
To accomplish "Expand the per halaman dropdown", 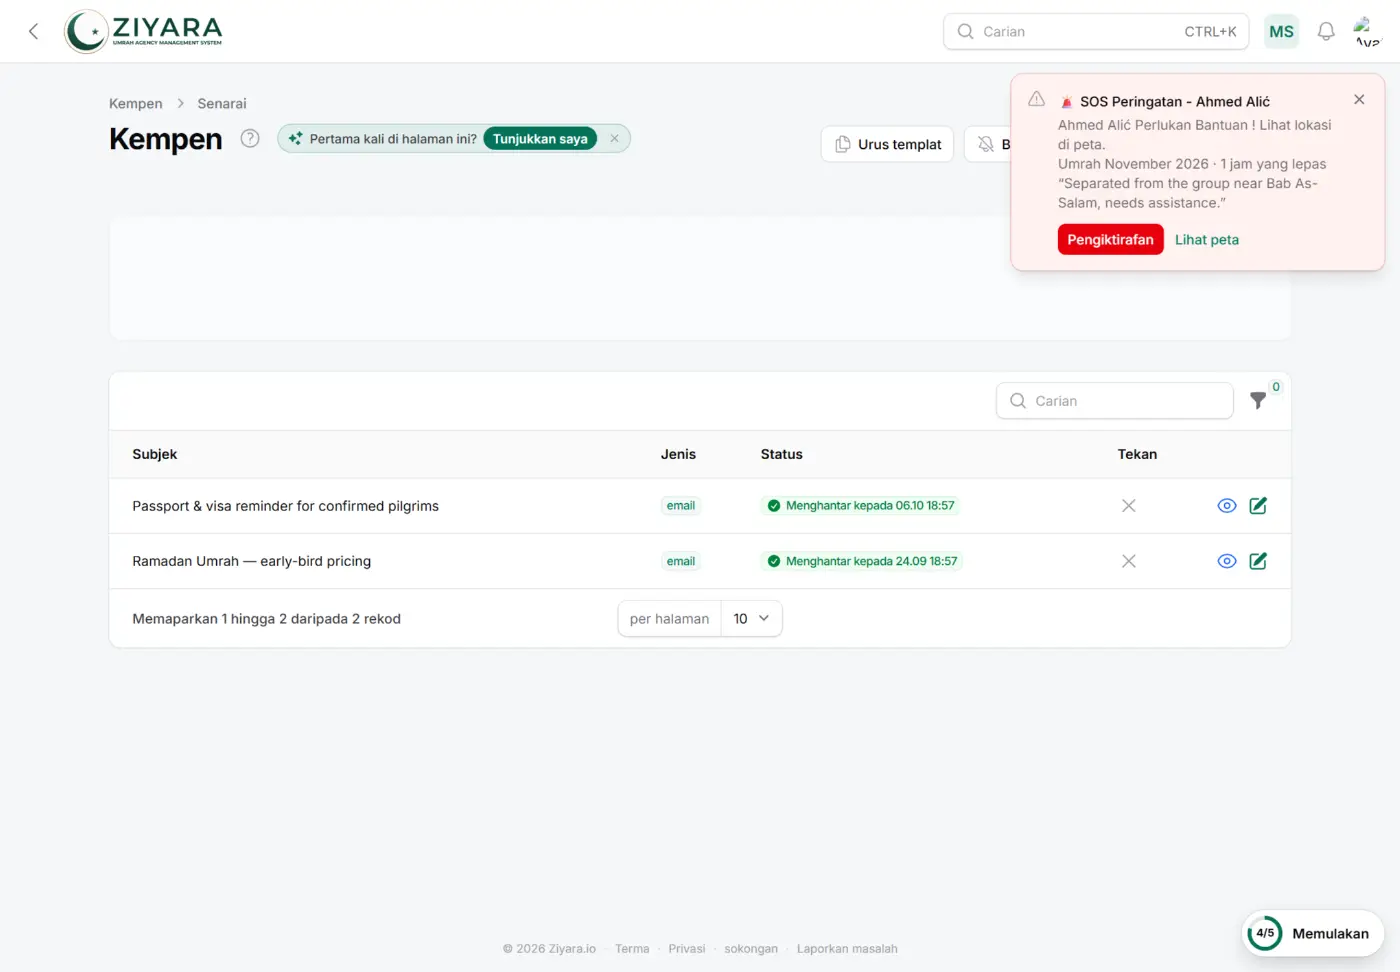I will click(751, 619).
